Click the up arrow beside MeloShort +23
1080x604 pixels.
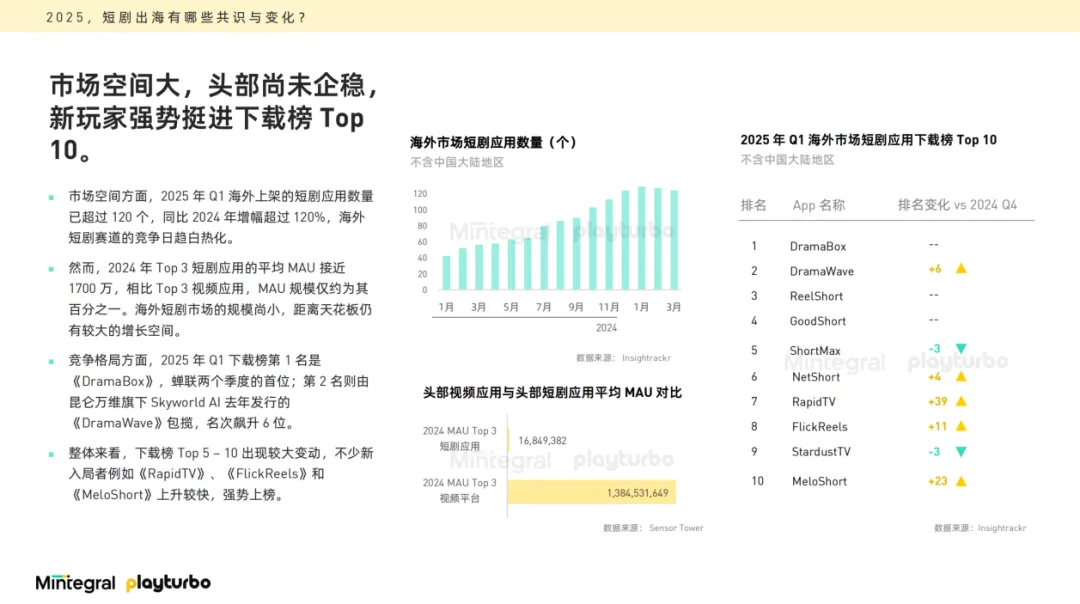pyautogui.click(x=961, y=481)
